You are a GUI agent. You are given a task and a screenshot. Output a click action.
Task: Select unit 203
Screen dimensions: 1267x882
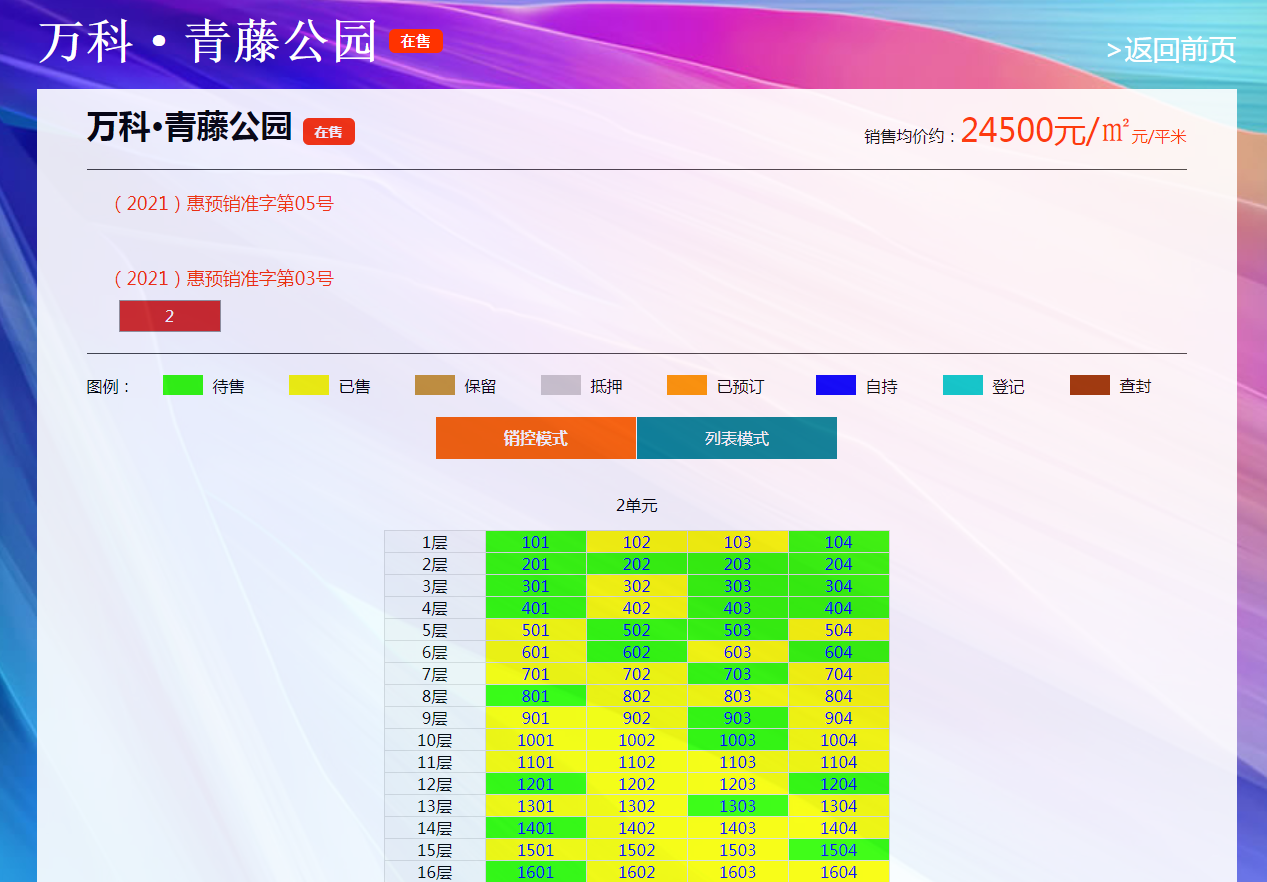(738, 564)
